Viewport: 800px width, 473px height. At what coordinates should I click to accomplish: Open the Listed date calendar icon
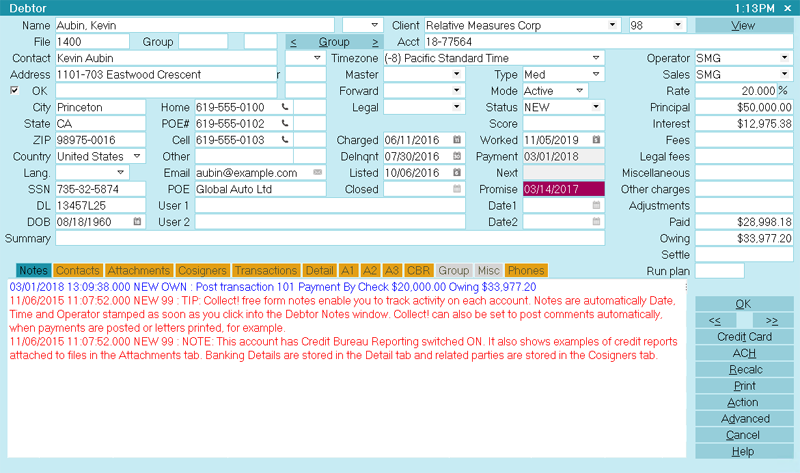pos(457,172)
